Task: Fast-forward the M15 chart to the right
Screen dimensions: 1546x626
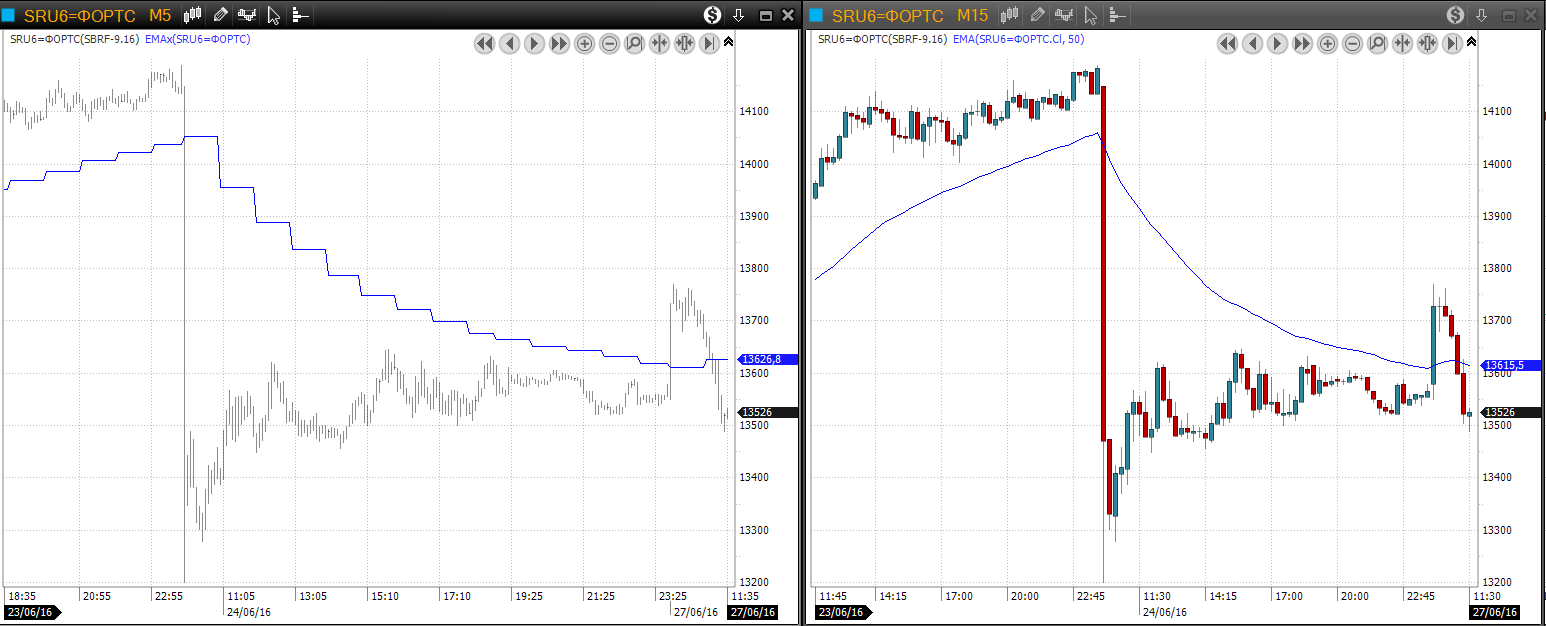Action: (x=1302, y=44)
